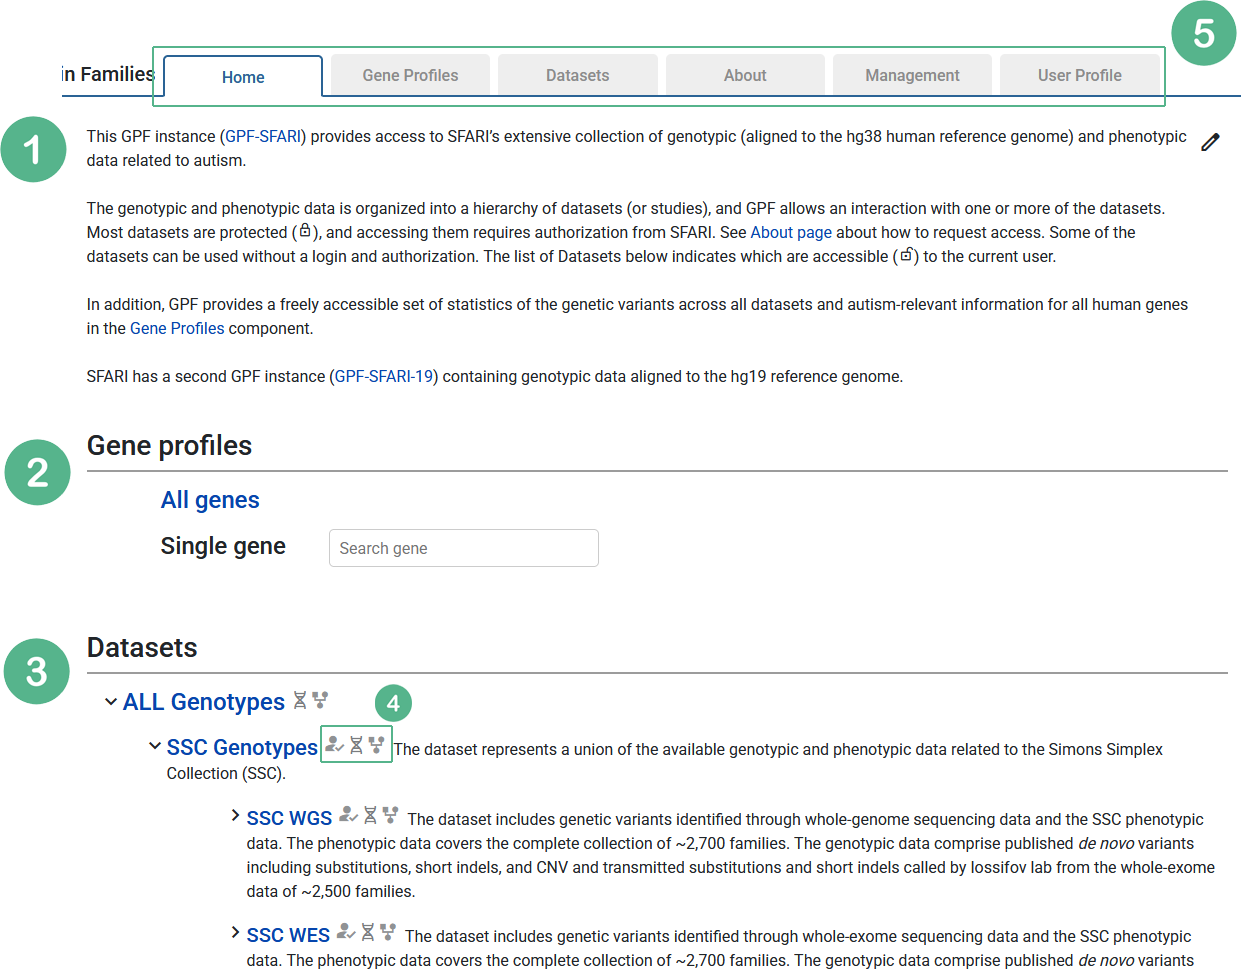
Task: Switch to the Datasets tab
Action: point(577,74)
